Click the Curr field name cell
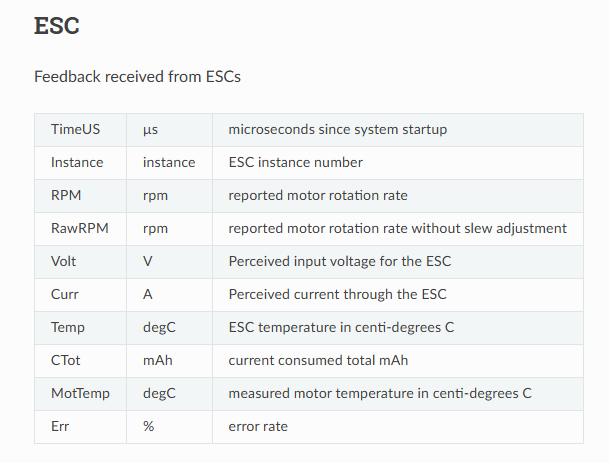The height and width of the screenshot is (463, 609). [x=80, y=295]
